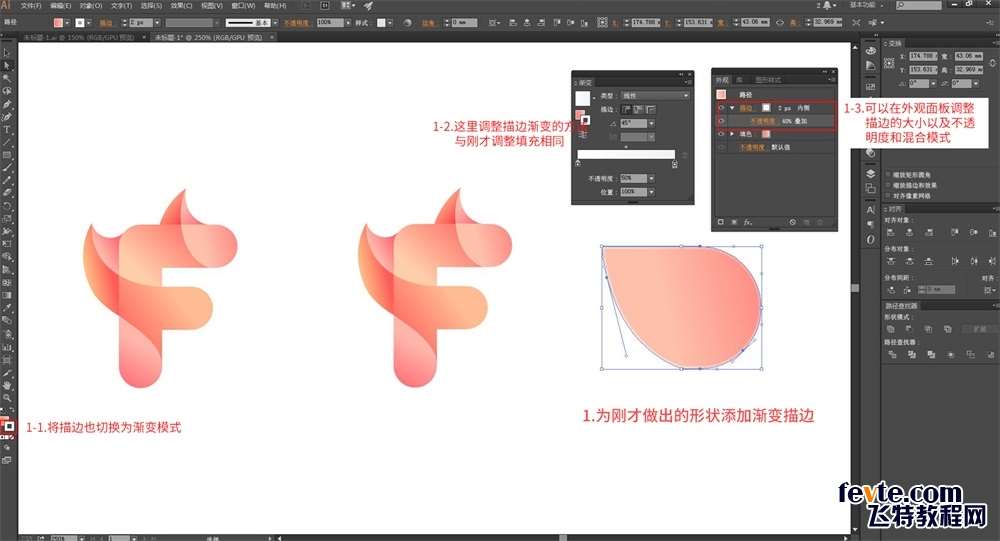Apply gradient along stroke button
The width and height of the screenshot is (1000, 541).
click(x=638, y=109)
